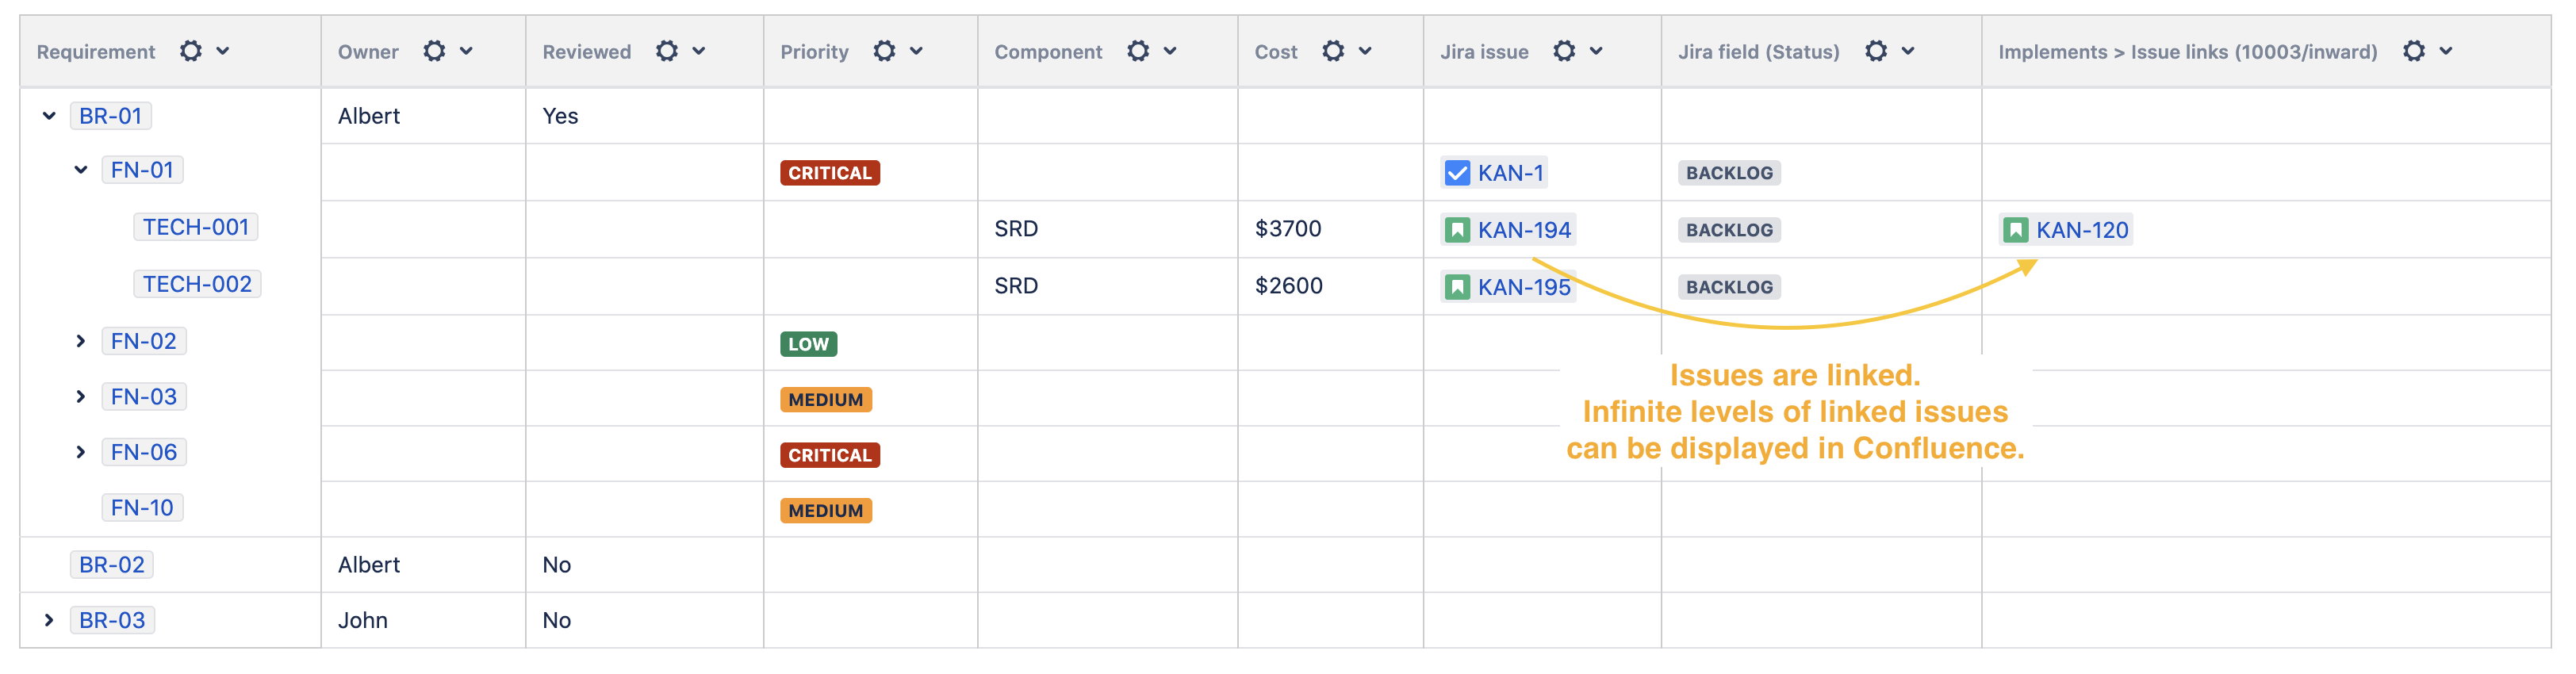The height and width of the screenshot is (674, 2576).
Task: Collapse the FN-01 tree node
Action: coord(81,170)
